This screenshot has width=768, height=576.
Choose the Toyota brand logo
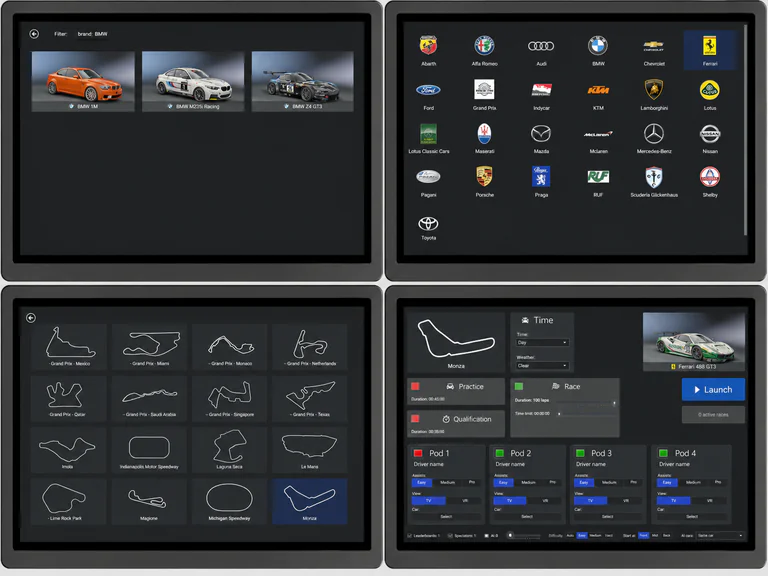428,223
